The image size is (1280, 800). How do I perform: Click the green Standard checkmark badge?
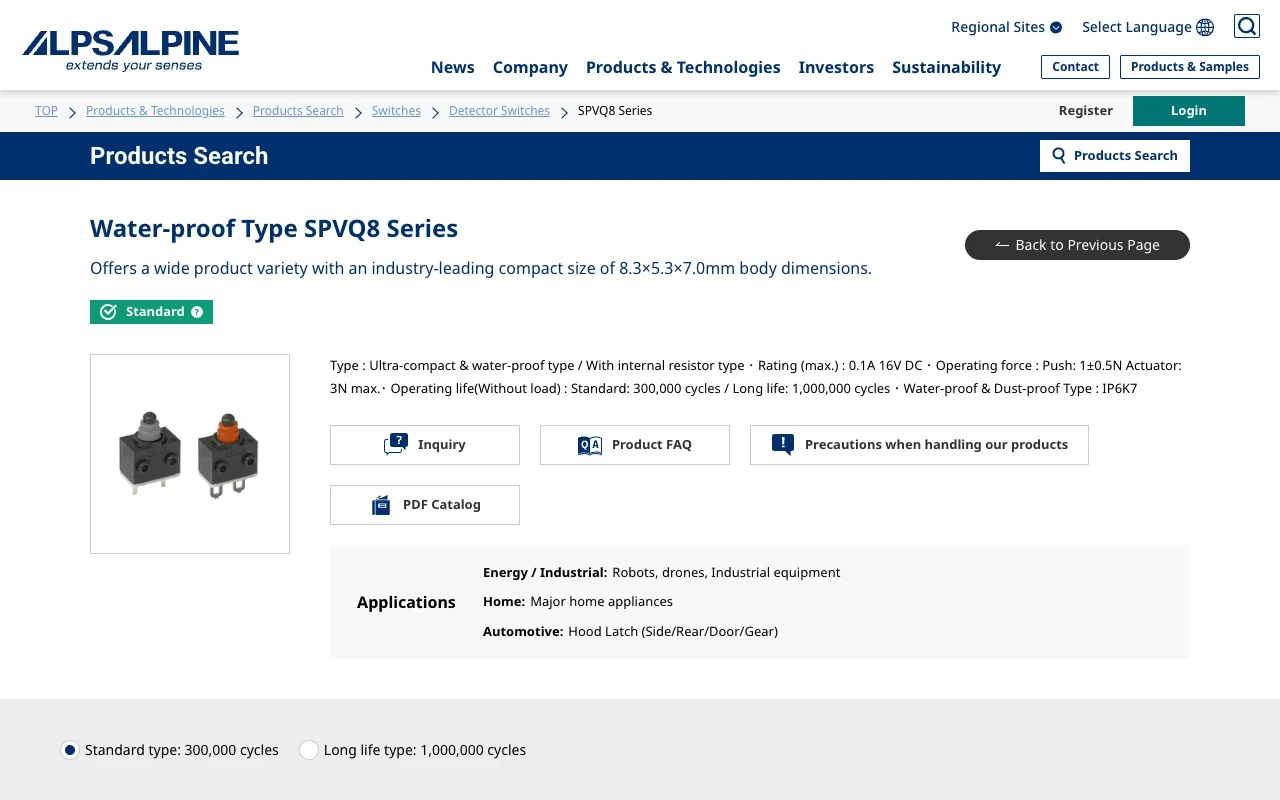pyautogui.click(x=151, y=312)
